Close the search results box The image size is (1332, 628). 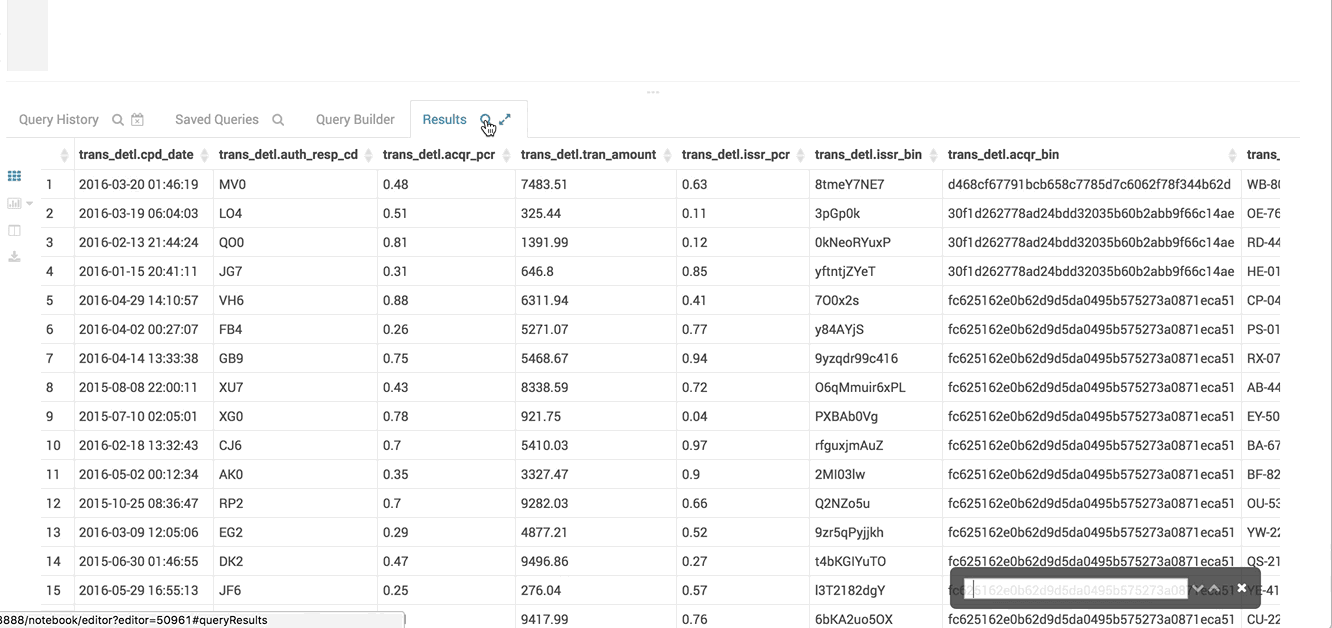click(x=1242, y=588)
